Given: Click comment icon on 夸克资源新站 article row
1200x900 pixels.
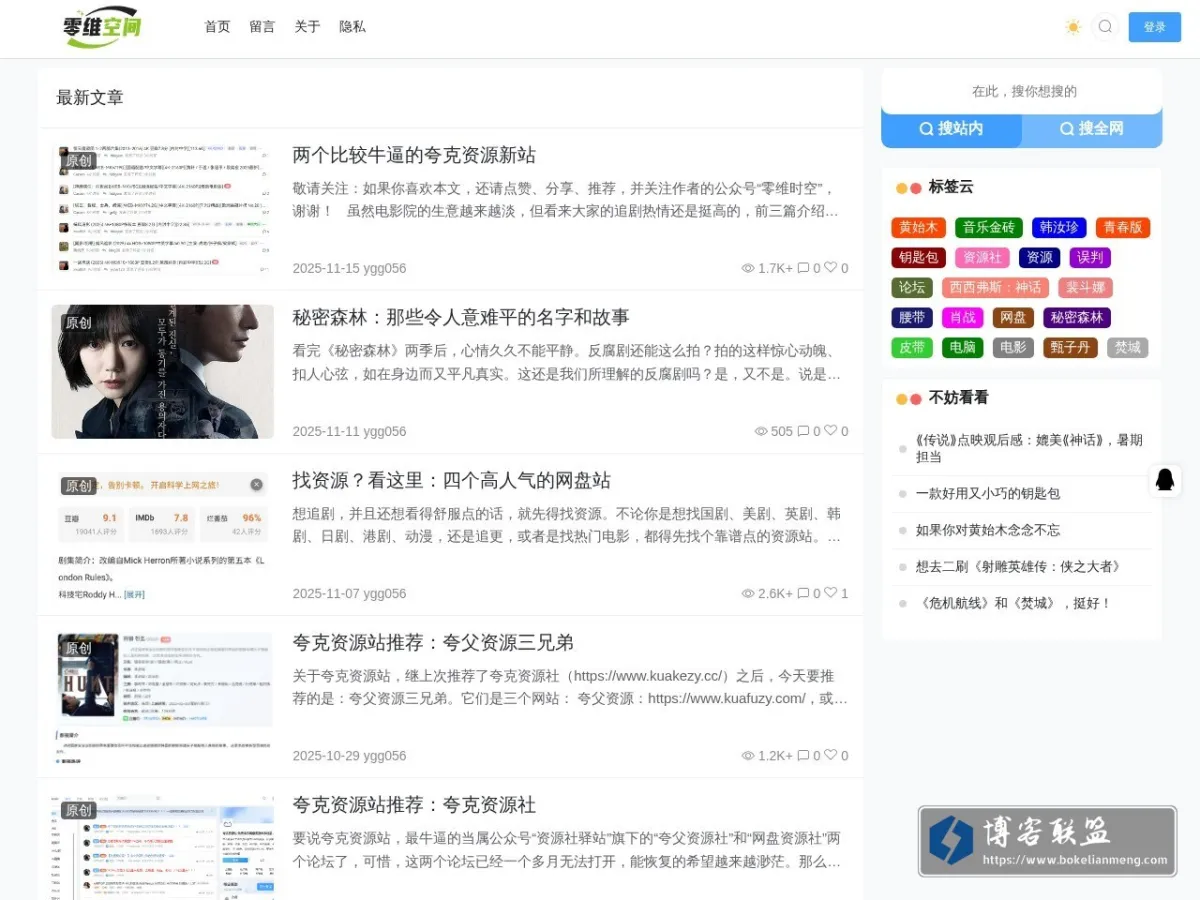Looking at the screenshot, I should [x=803, y=268].
